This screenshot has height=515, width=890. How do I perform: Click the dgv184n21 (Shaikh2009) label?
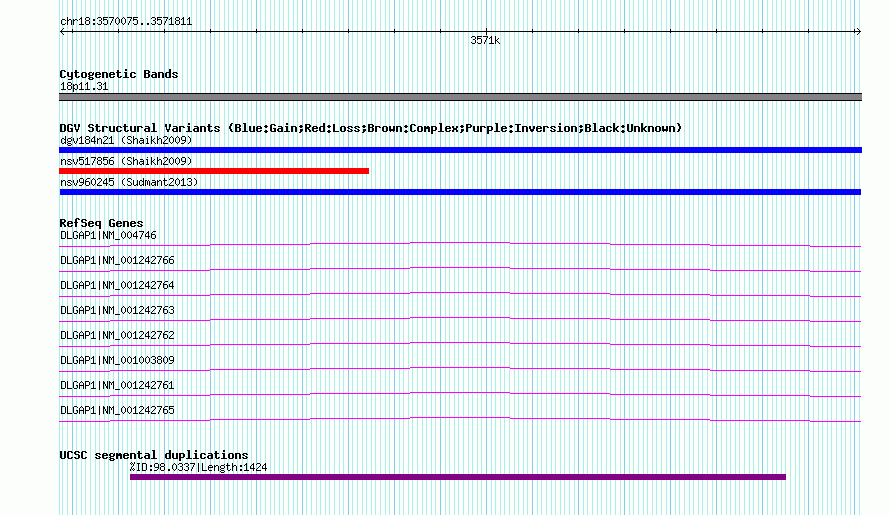[x=126, y=140]
